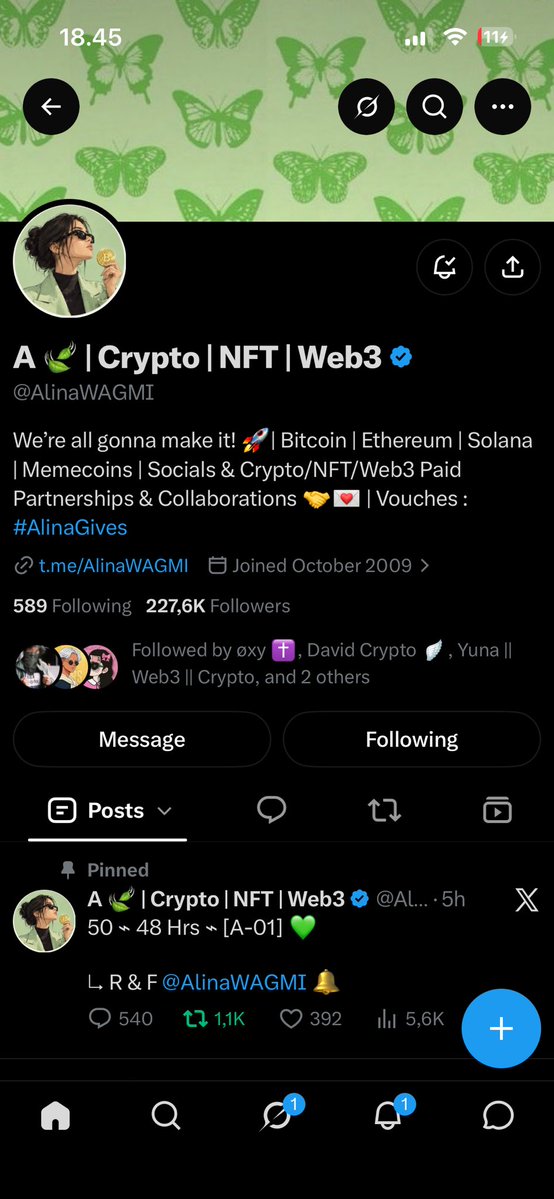The width and height of the screenshot is (554, 1199).
Task: Toggle the notification bell for this profile
Action: click(x=445, y=267)
